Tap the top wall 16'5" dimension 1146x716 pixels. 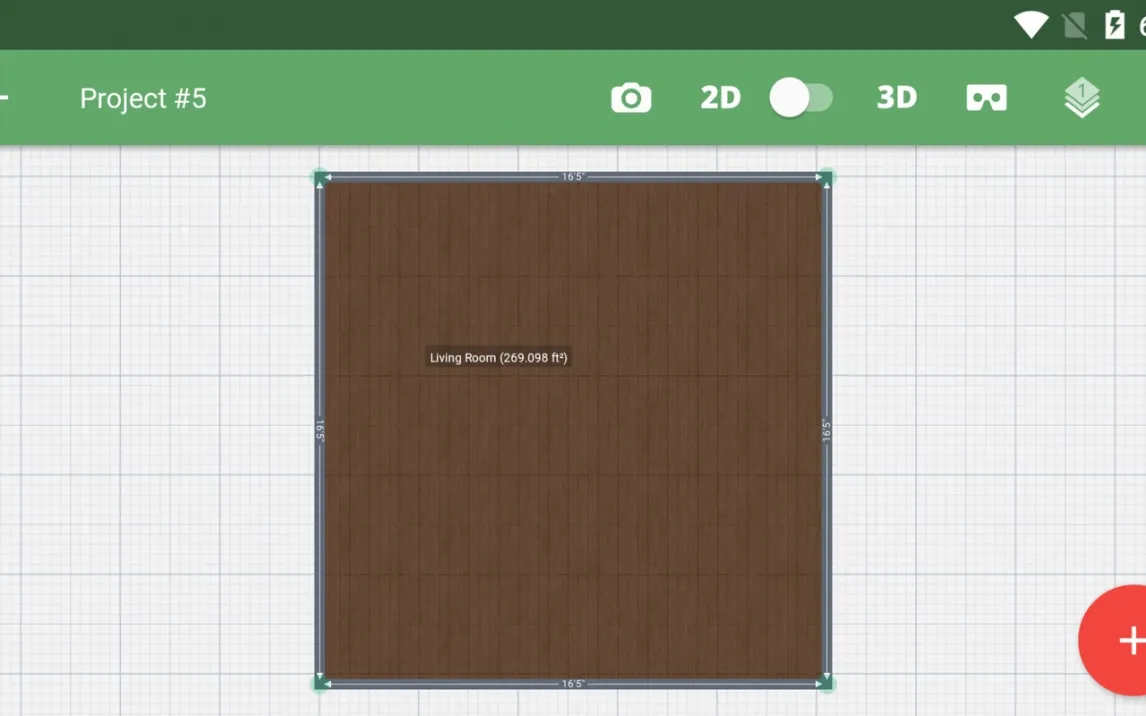[x=573, y=177]
